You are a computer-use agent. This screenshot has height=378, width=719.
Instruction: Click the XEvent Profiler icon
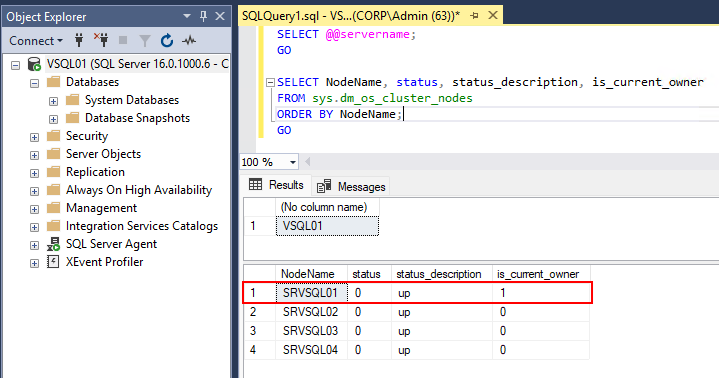click(53, 262)
